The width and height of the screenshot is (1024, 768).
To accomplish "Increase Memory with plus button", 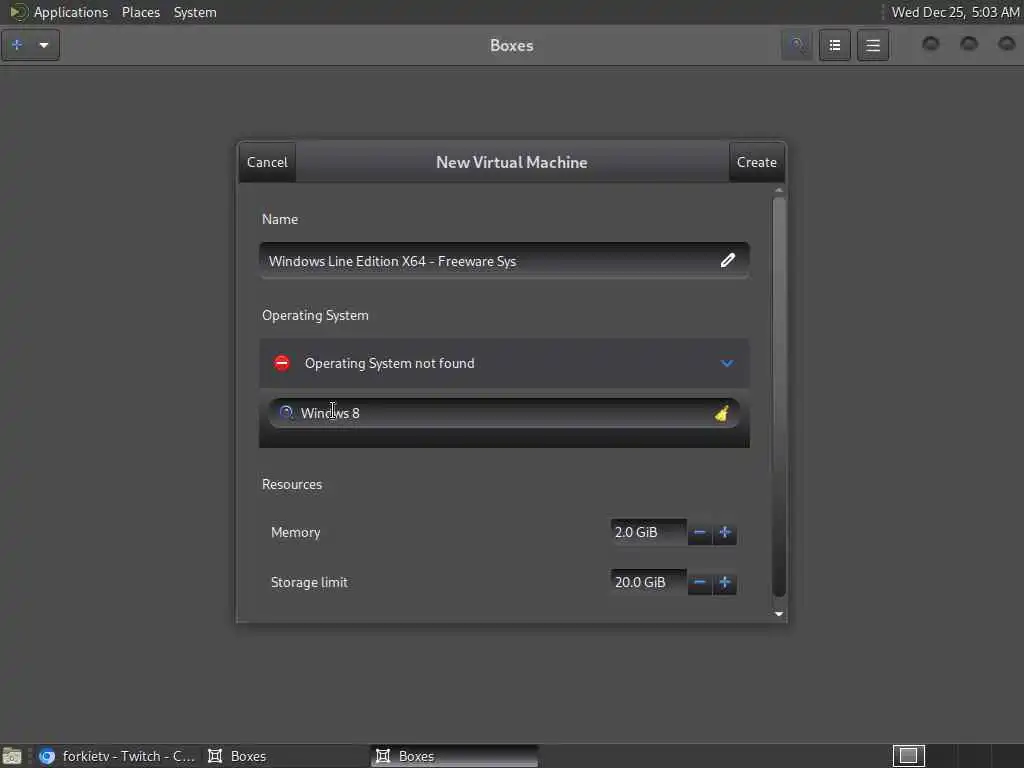I will click(724, 533).
